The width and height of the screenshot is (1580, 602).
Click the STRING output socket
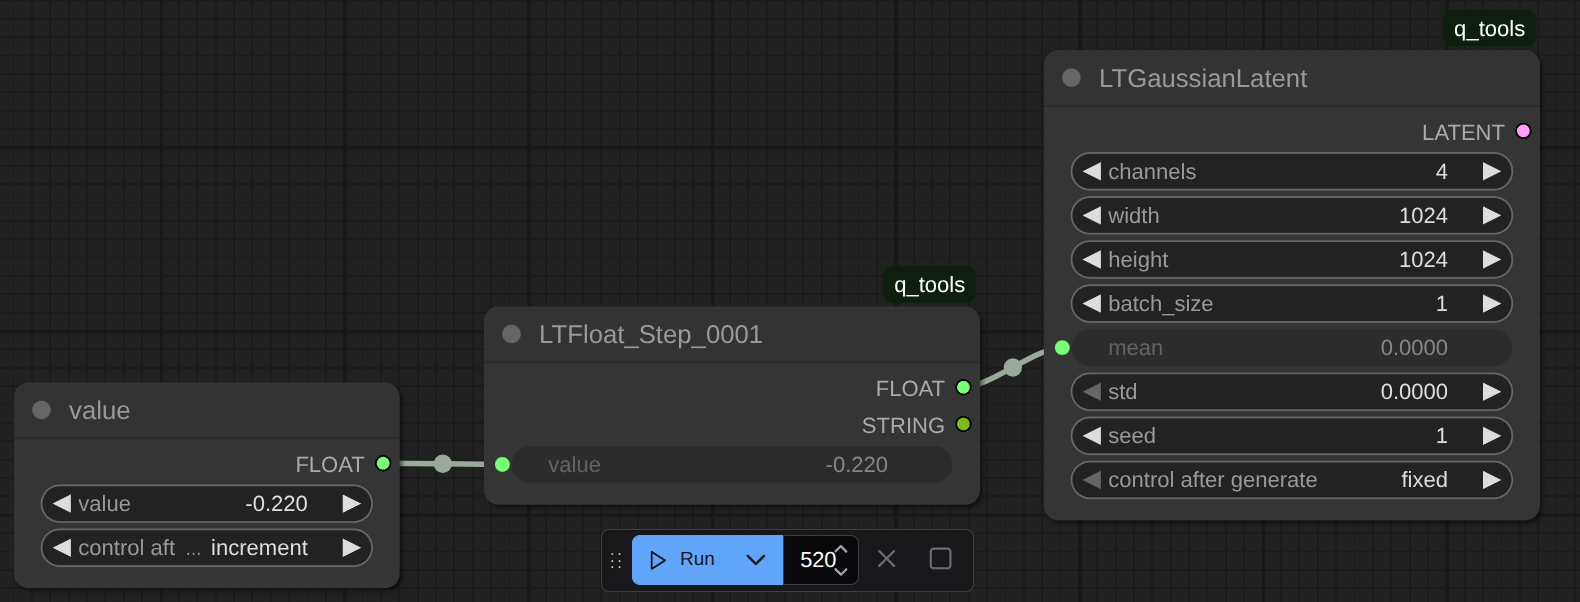pyautogui.click(x=963, y=424)
